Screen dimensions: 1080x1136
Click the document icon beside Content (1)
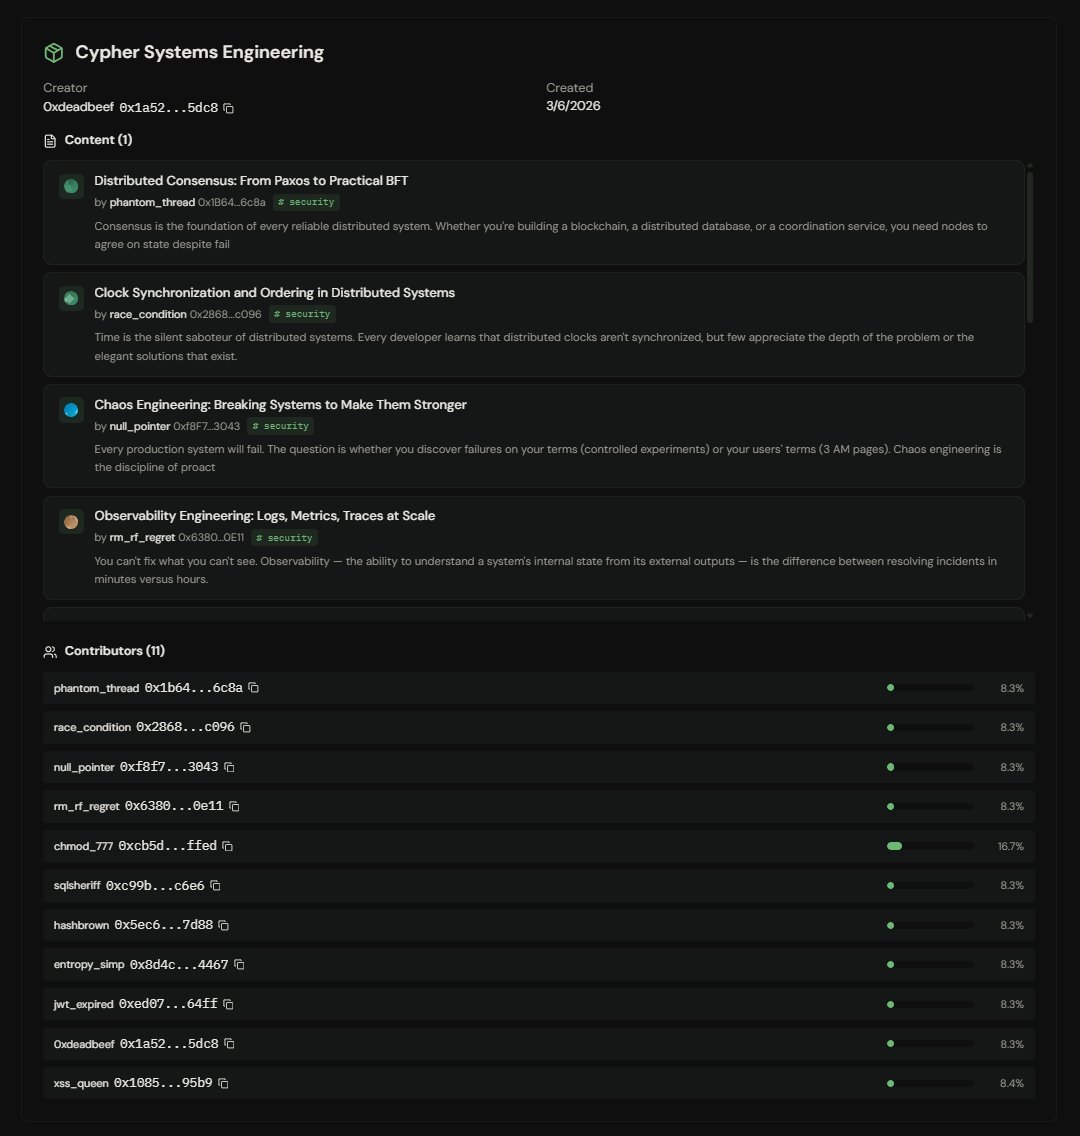(49, 140)
